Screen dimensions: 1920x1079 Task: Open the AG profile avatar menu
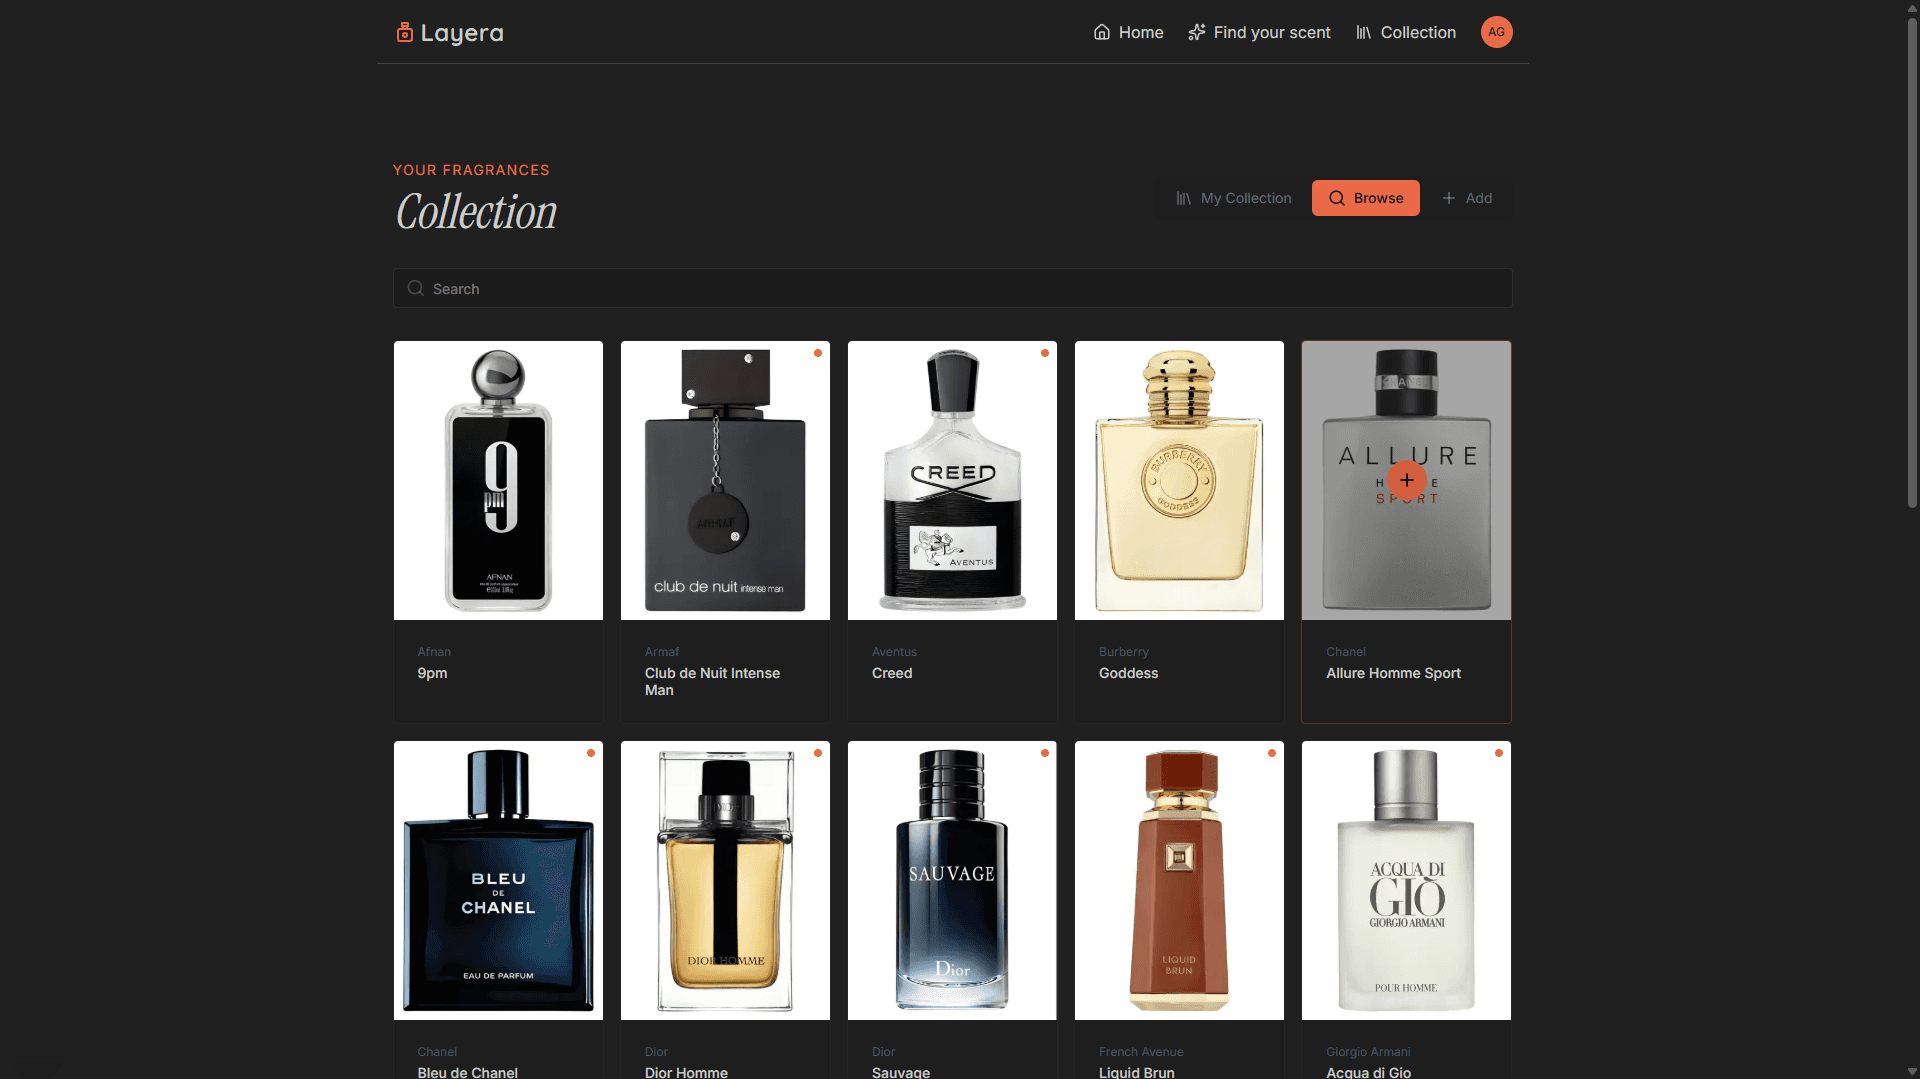[x=1496, y=32]
